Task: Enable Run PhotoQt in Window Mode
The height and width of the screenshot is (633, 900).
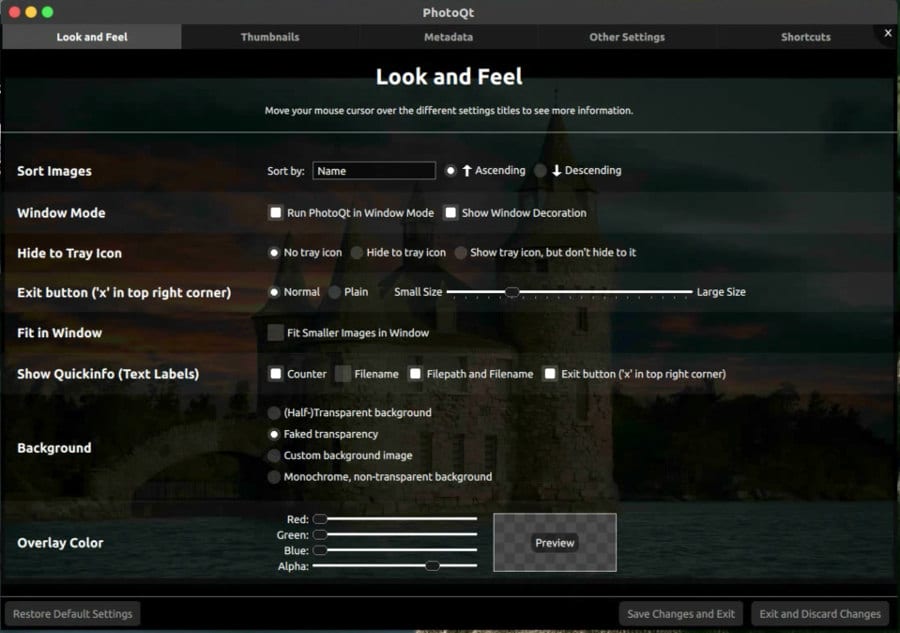Action: click(x=276, y=213)
